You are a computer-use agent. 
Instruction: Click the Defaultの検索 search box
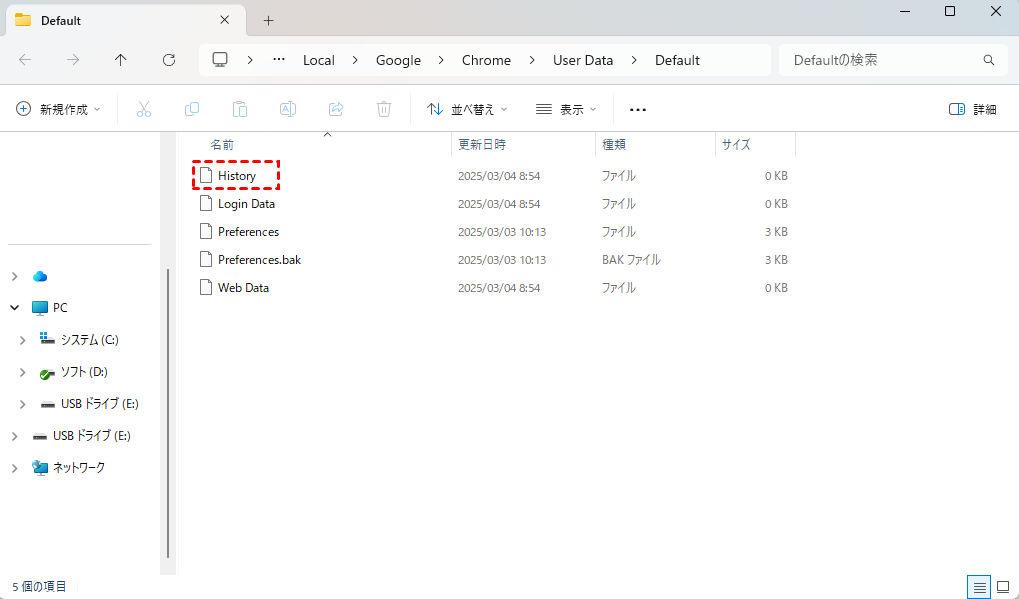(x=880, y=60)
